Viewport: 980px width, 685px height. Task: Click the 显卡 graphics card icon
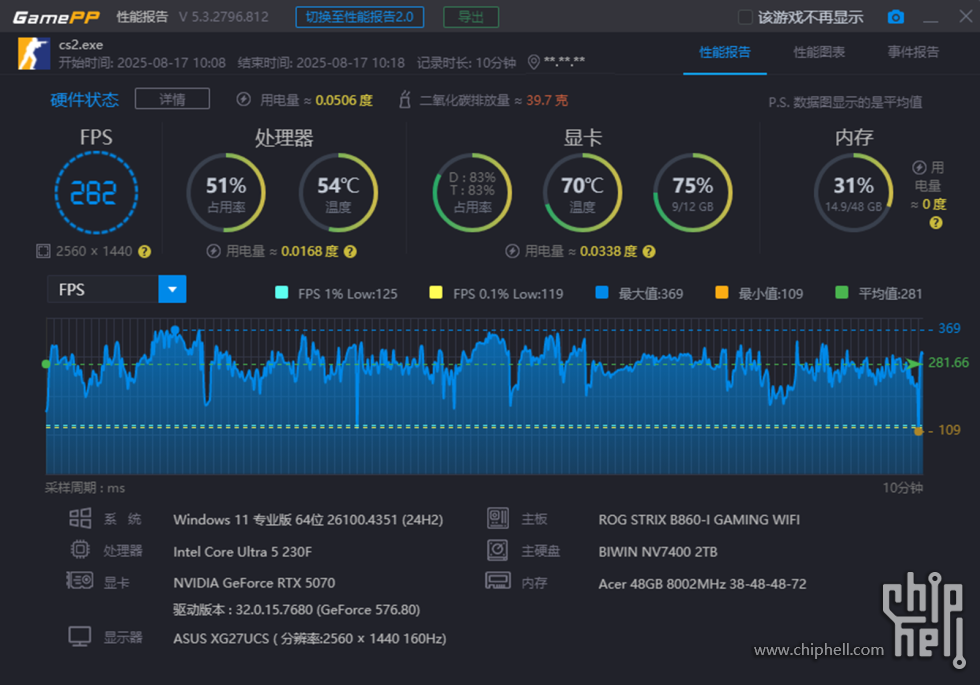tap(80, 581)
